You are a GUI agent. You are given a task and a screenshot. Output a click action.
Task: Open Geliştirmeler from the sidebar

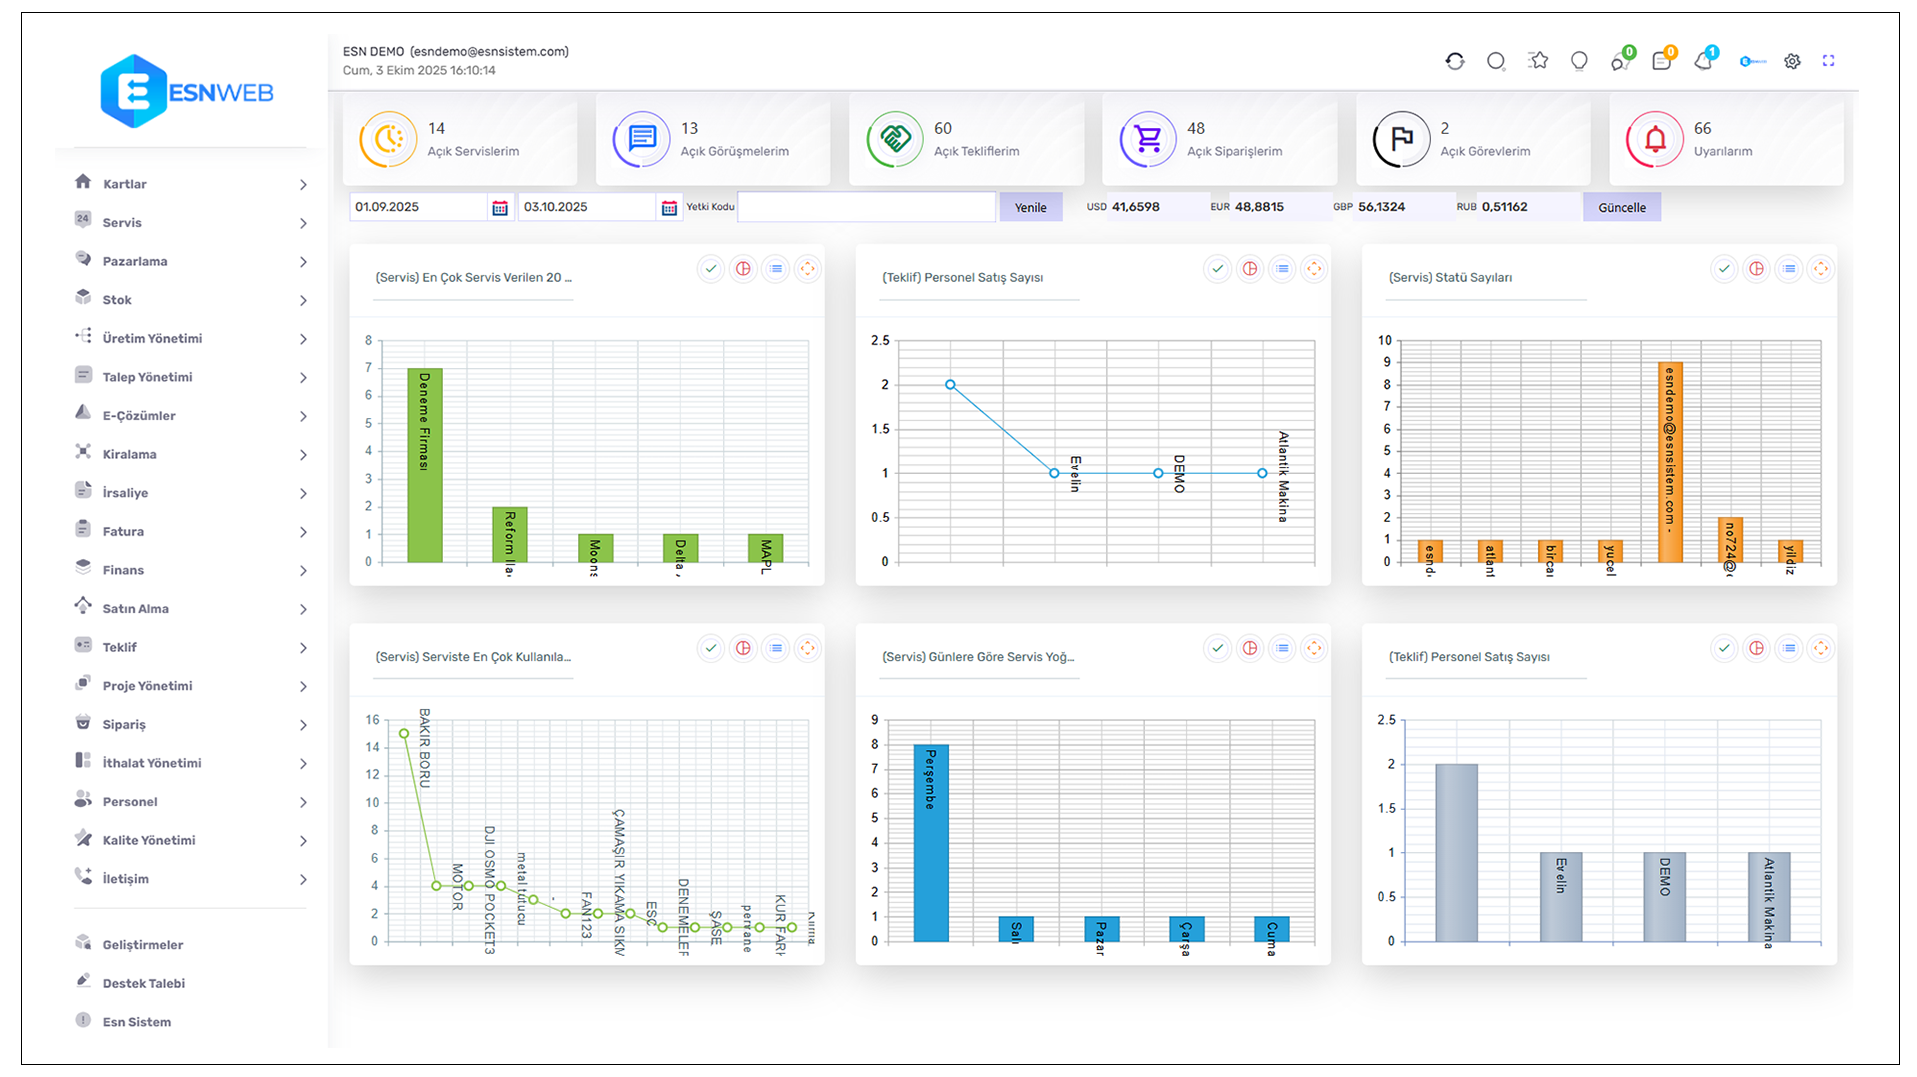[142, 944]
